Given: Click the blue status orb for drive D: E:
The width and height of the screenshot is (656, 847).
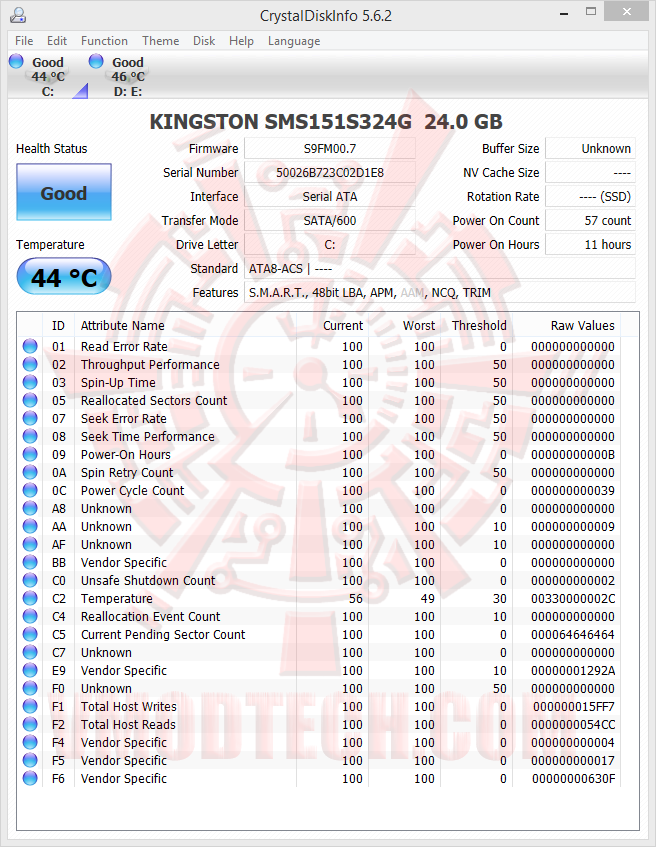Looking at the screenshot, I should click(96, 61).
